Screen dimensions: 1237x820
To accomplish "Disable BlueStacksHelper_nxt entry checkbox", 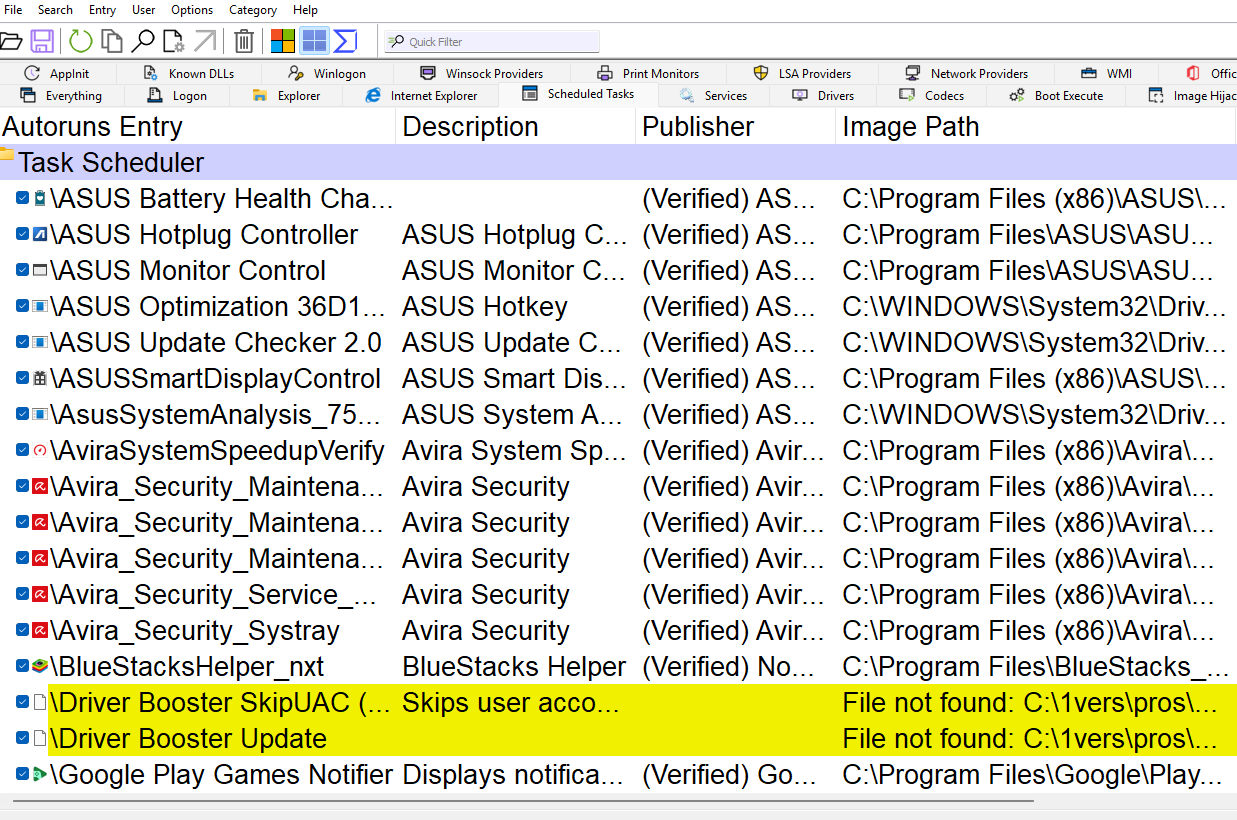I will pos(23,667).
